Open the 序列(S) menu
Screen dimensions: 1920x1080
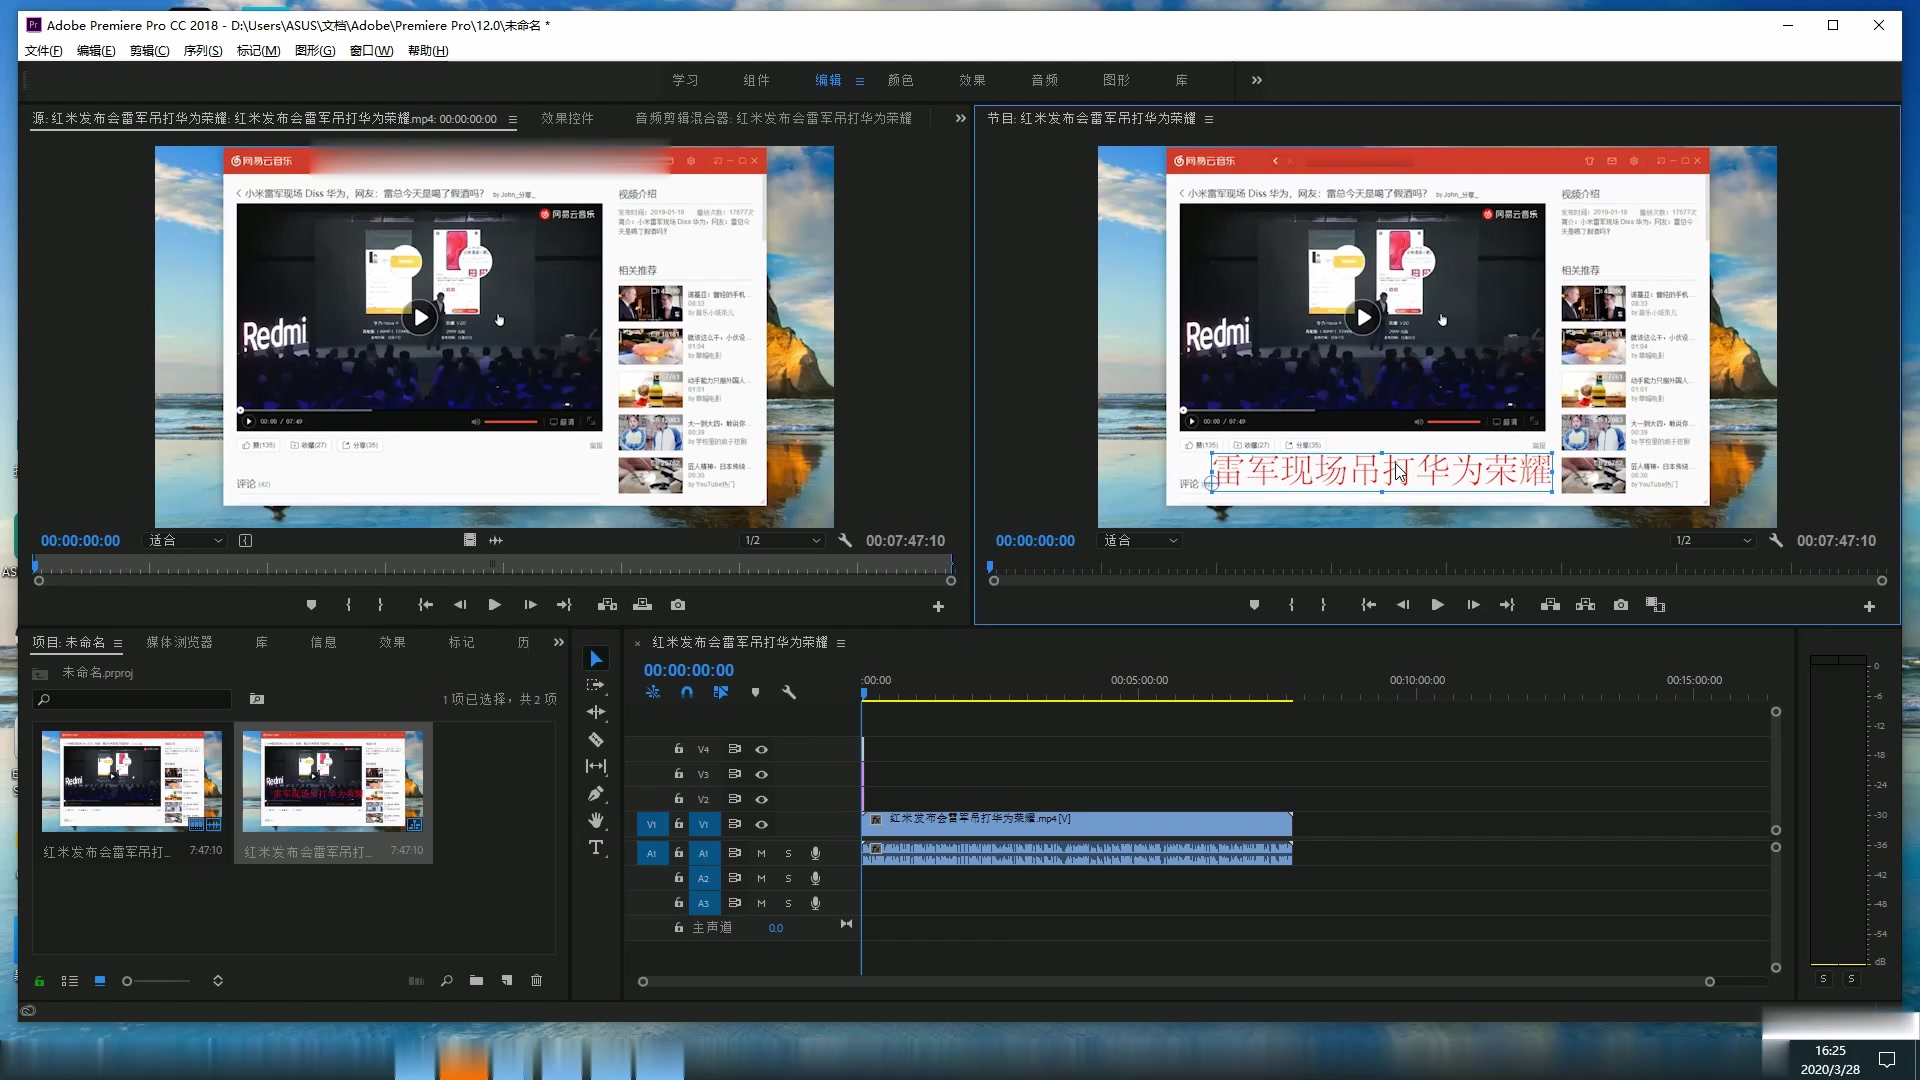pos(202,51)
